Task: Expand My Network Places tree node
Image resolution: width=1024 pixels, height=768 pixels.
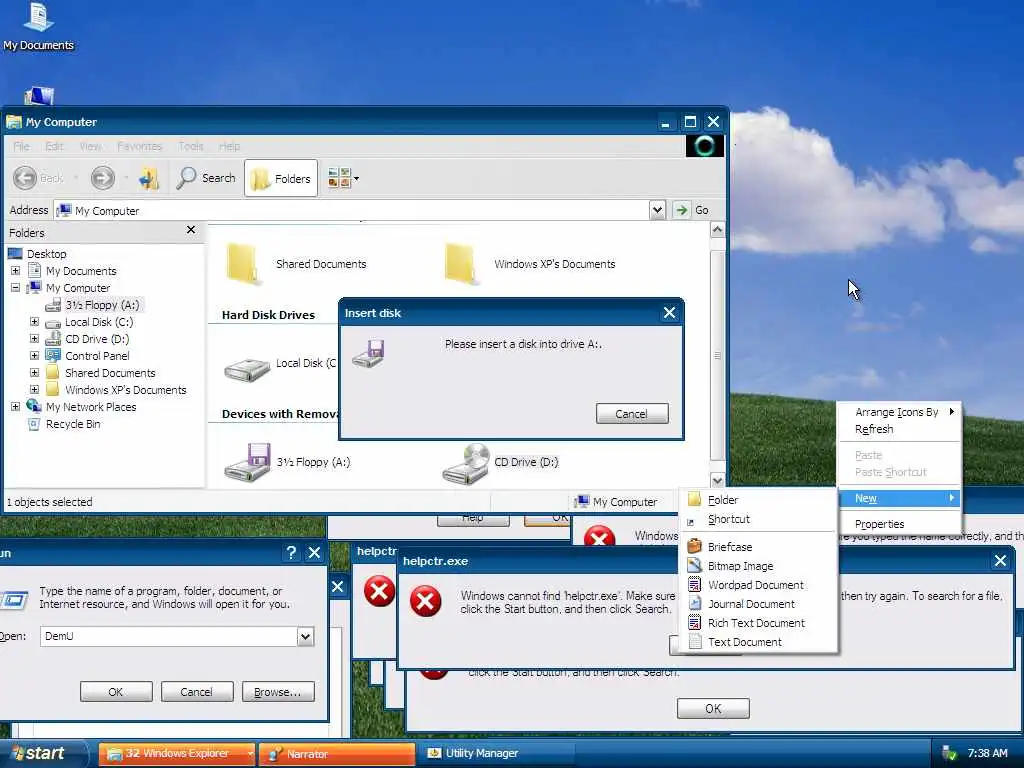Action: click(16, 407)
